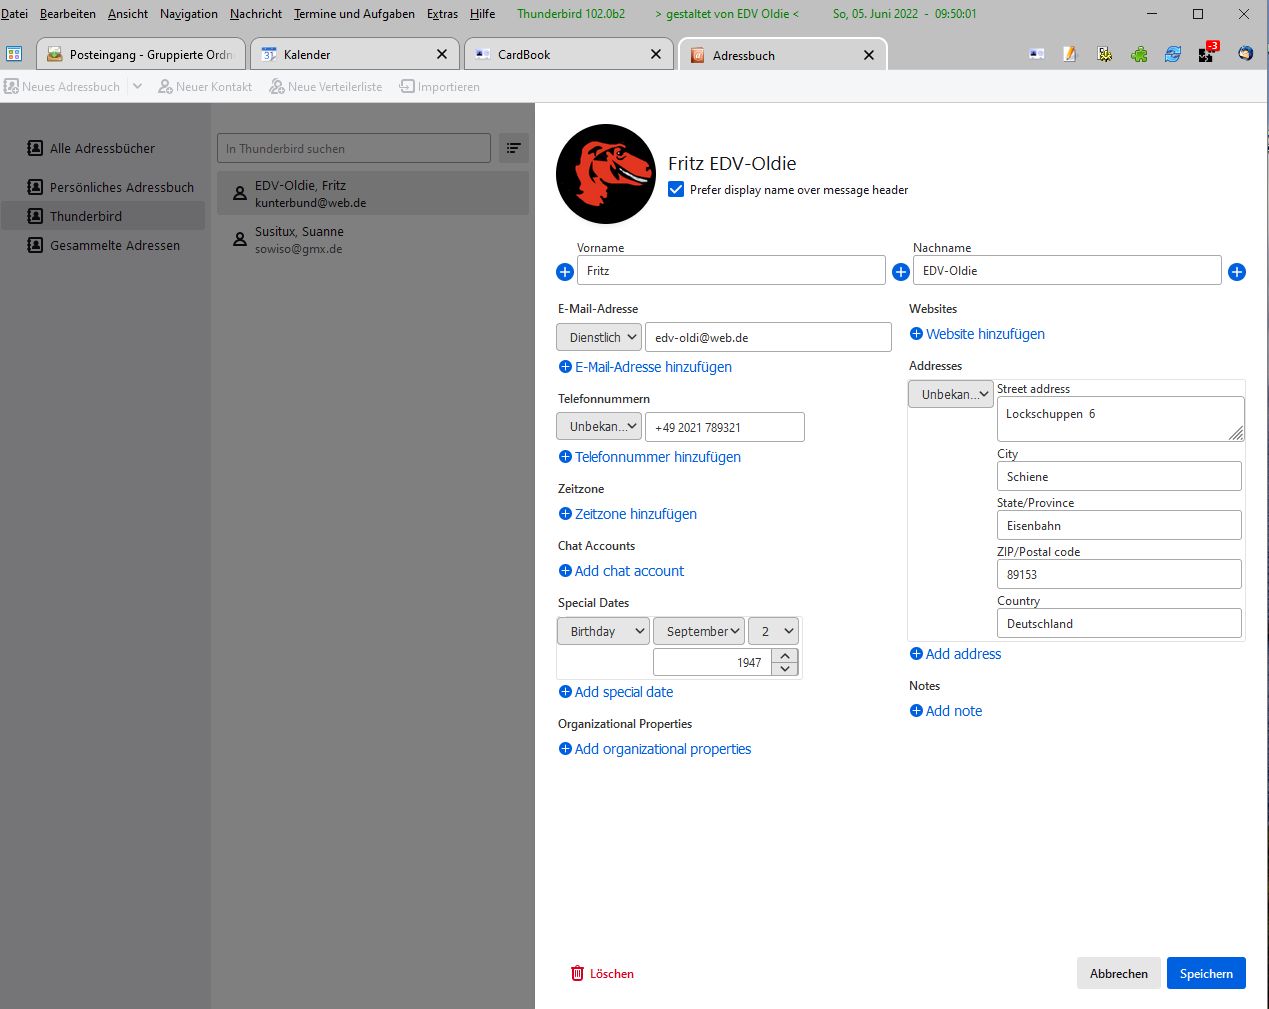Open the green puzzle piece add-ons icon
Image resolution: width=1269 pixels, height=1009 pixels.
pos(1139,54)
